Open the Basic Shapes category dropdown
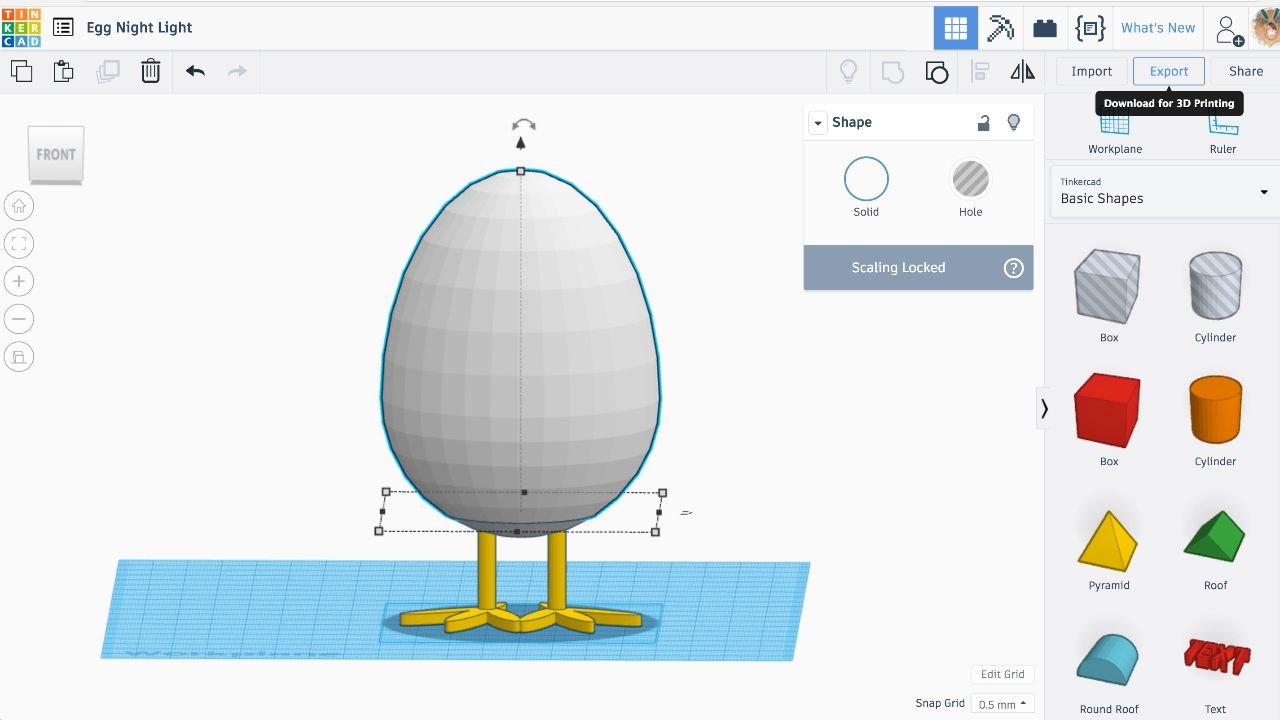 pyautogui.click(x=1164, y=191)
